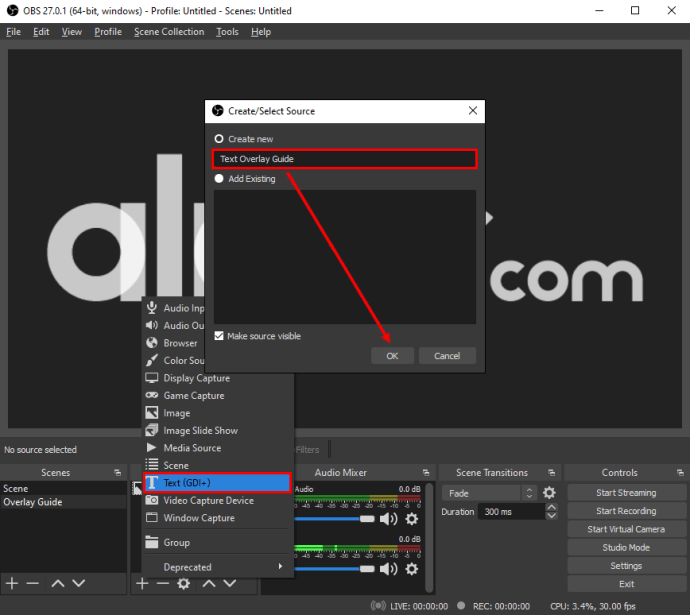The width and height of the screenshot is (690, 615).
Task: Click the Display Capture monitor icon
Action: [x=152, y=378]
